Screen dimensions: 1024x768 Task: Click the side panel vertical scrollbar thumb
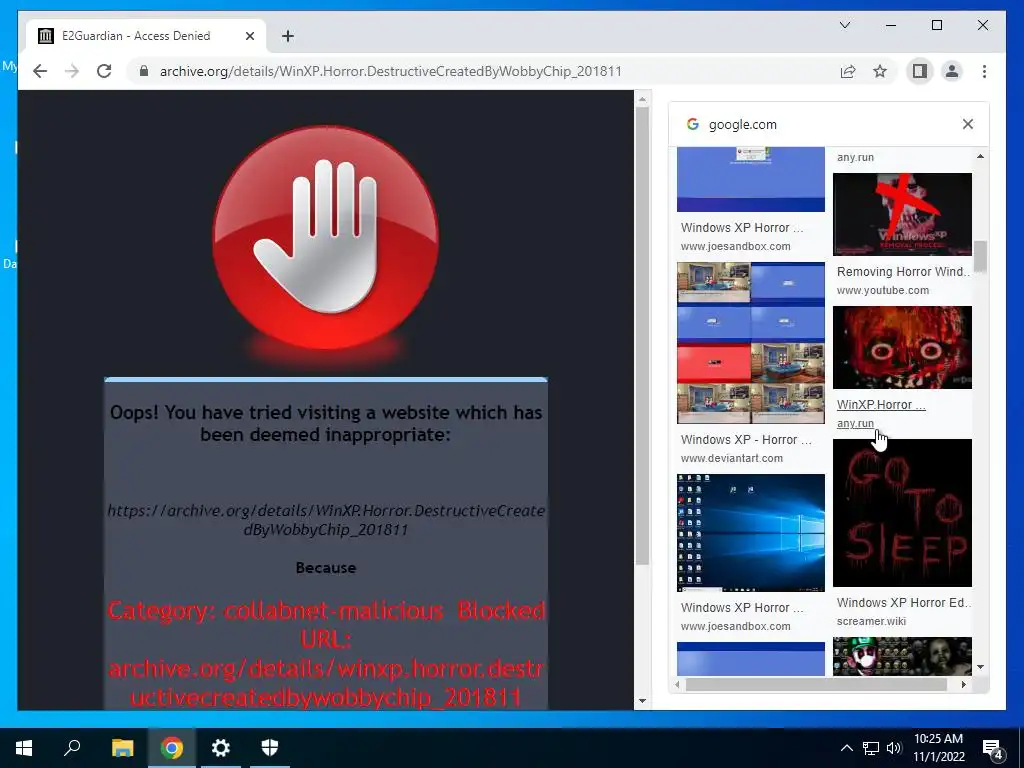pyautogui.click(x=980, y=257)
